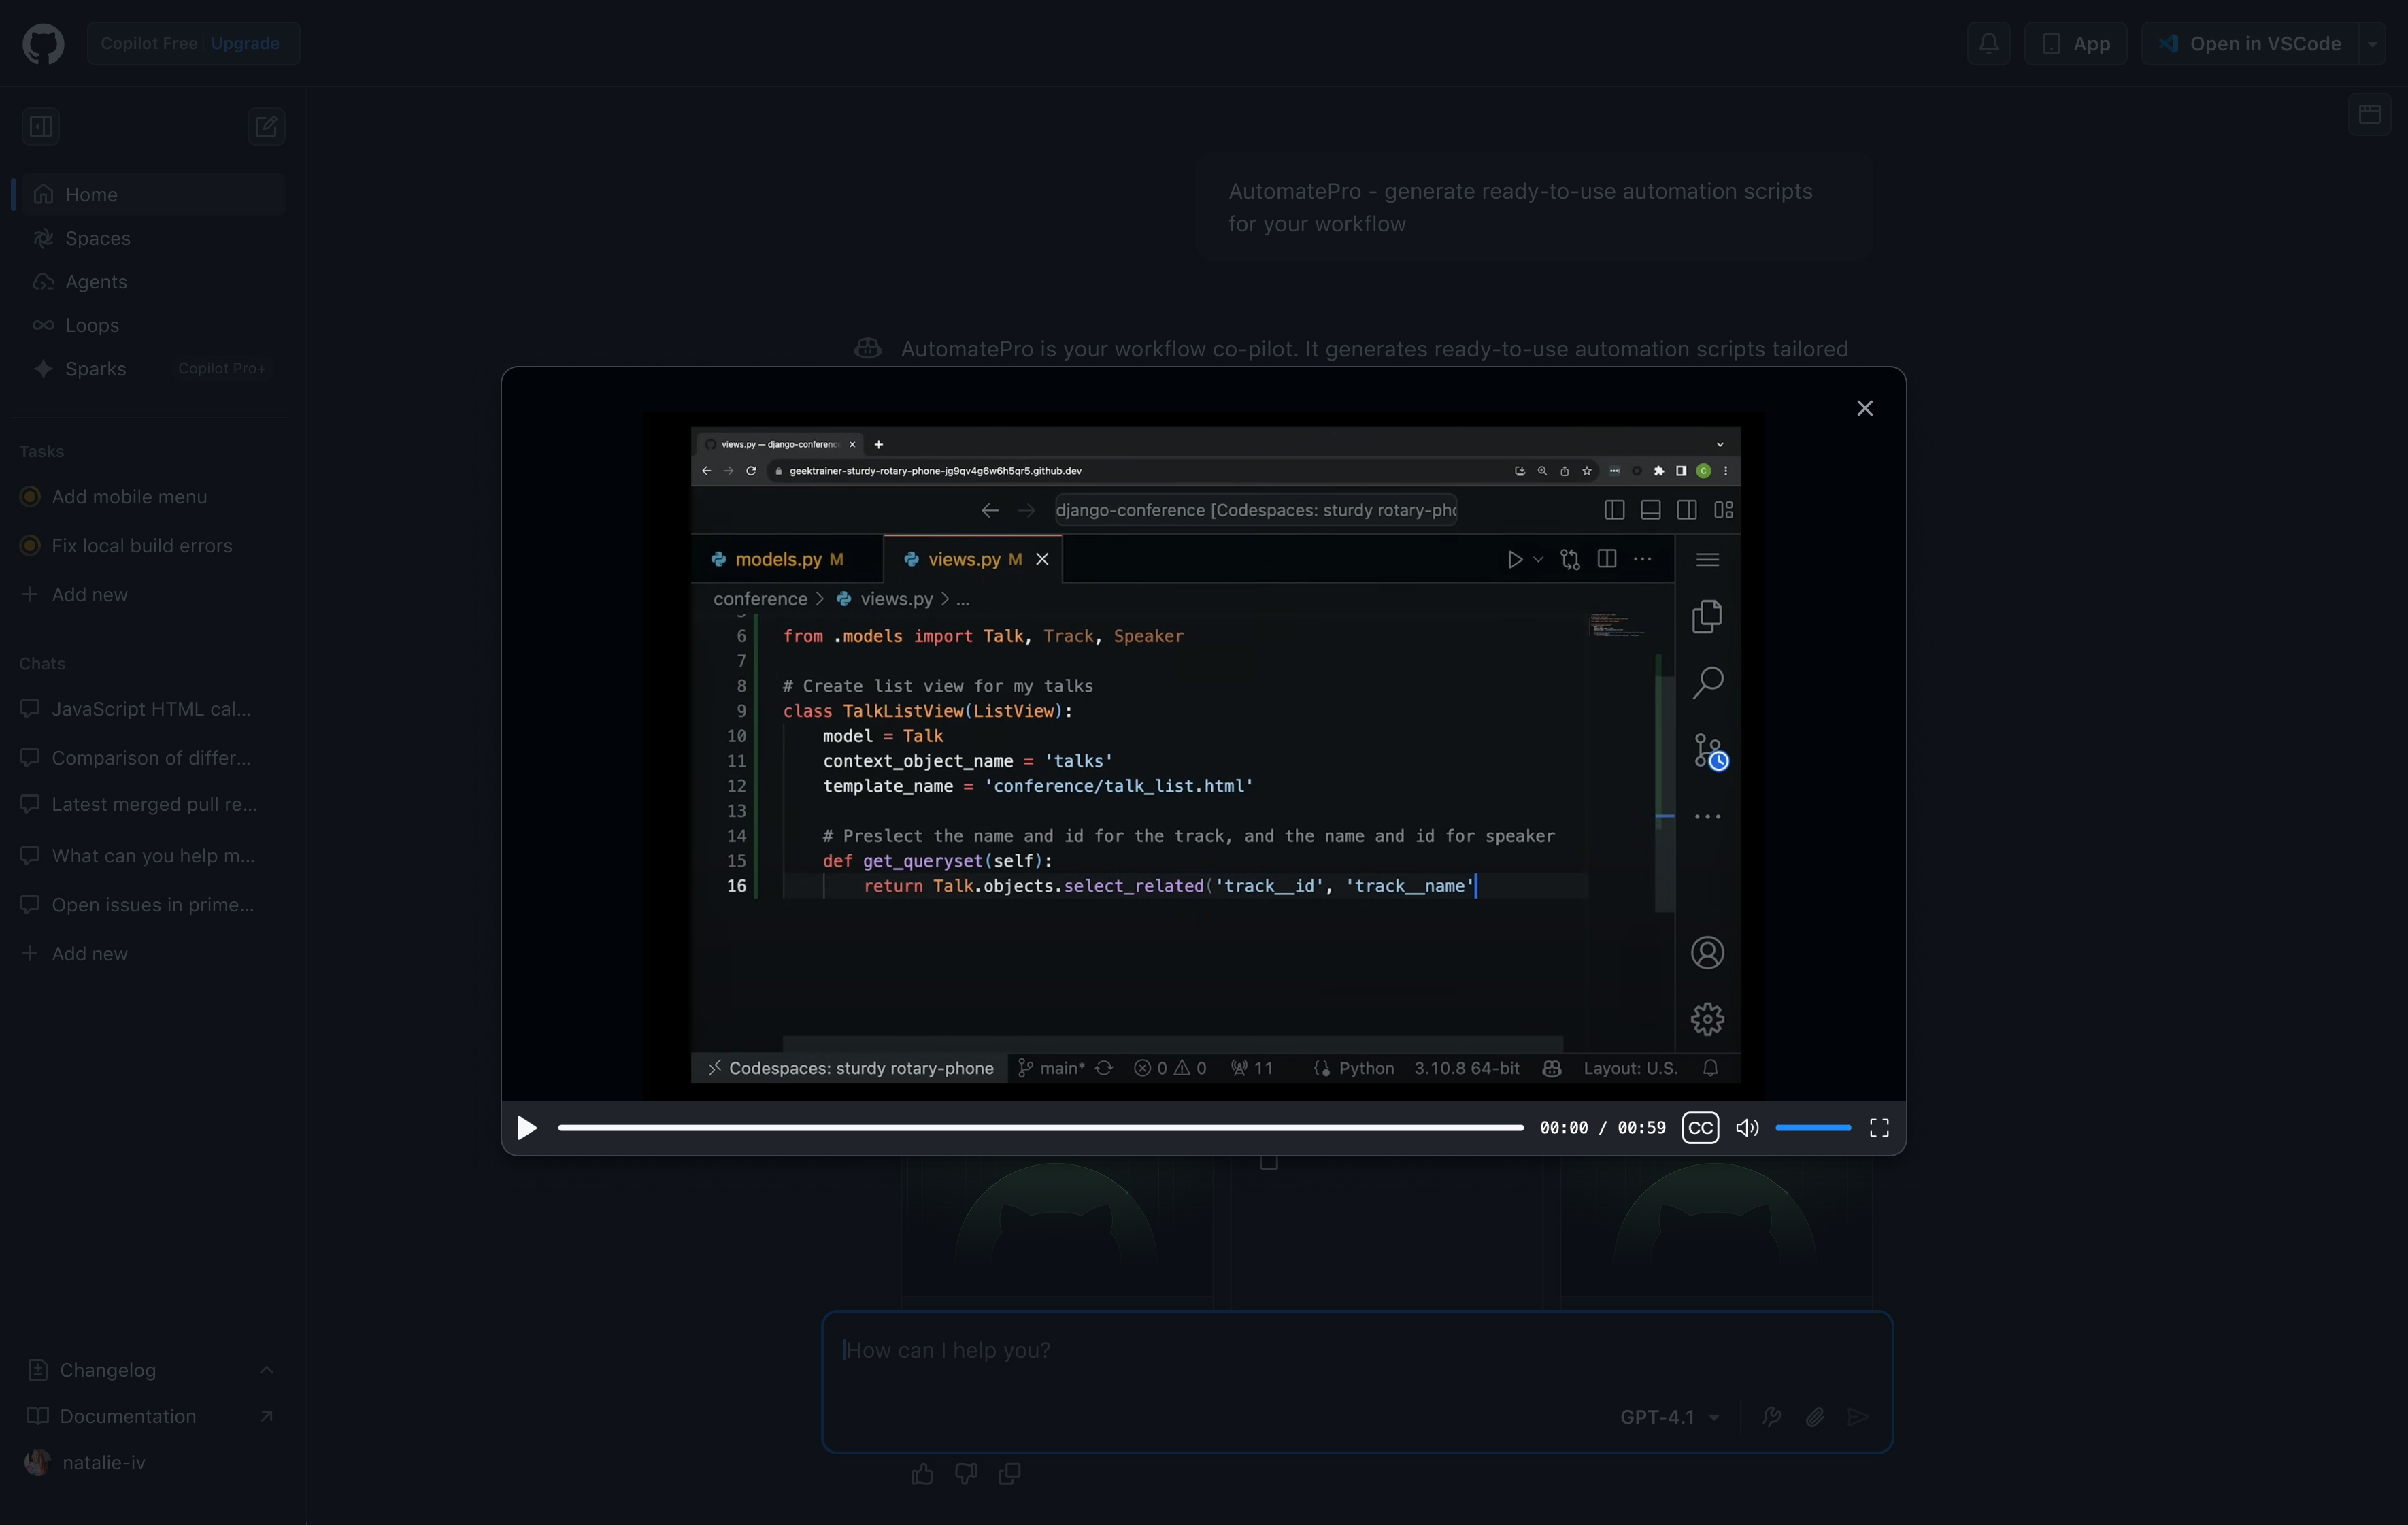The image size is (2408, 1525).
Task: Enter fullscreen video mode
Action: click(x=1879, y=1128)
